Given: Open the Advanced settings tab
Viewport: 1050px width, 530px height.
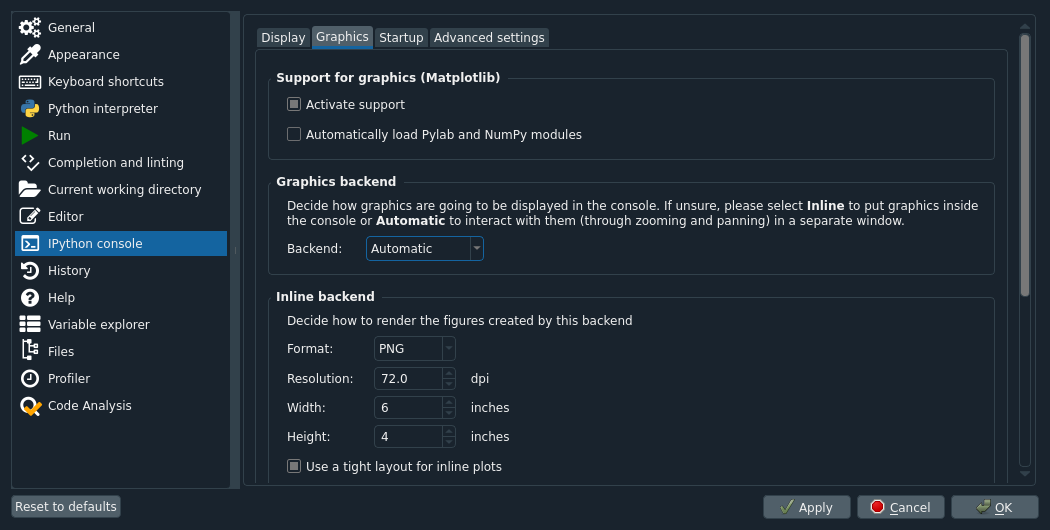Looking at the screenshot, I should [x=489, y=38].
